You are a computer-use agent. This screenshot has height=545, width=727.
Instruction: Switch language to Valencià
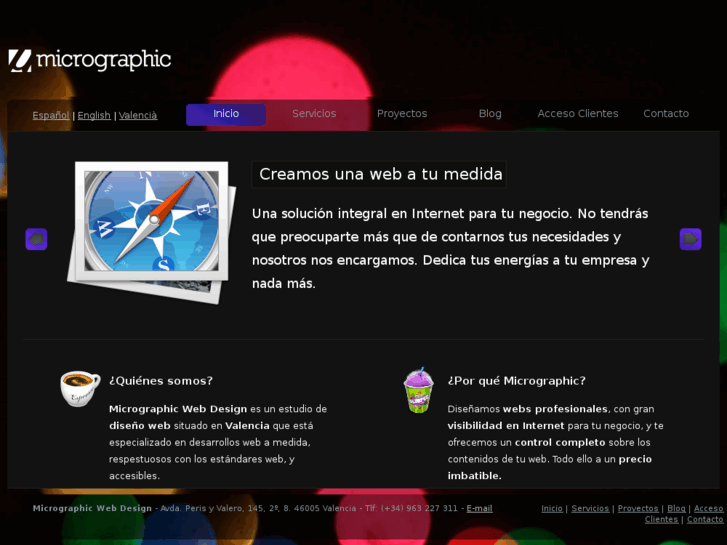coord(138,115)
